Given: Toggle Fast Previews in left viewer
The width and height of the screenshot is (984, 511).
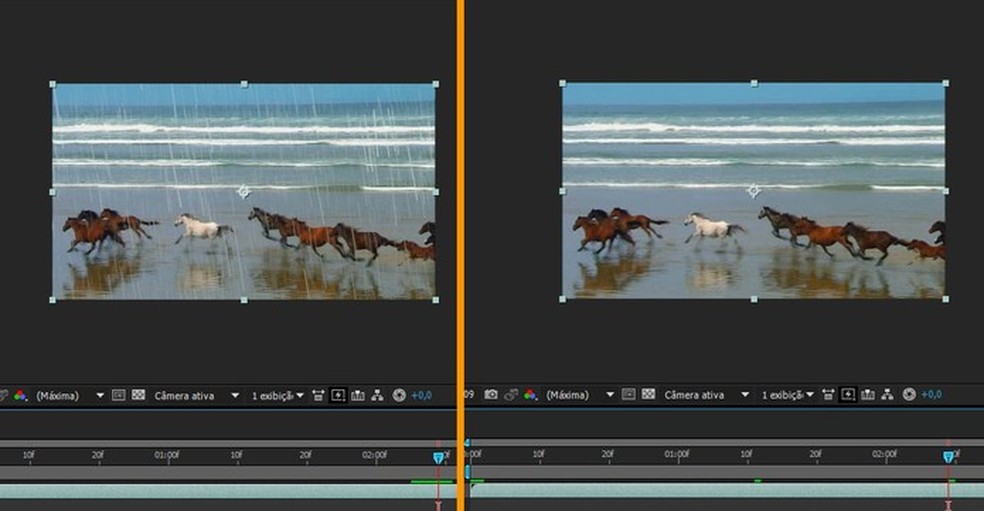Looking at the screenshot, I should click(x=338, y=395).
